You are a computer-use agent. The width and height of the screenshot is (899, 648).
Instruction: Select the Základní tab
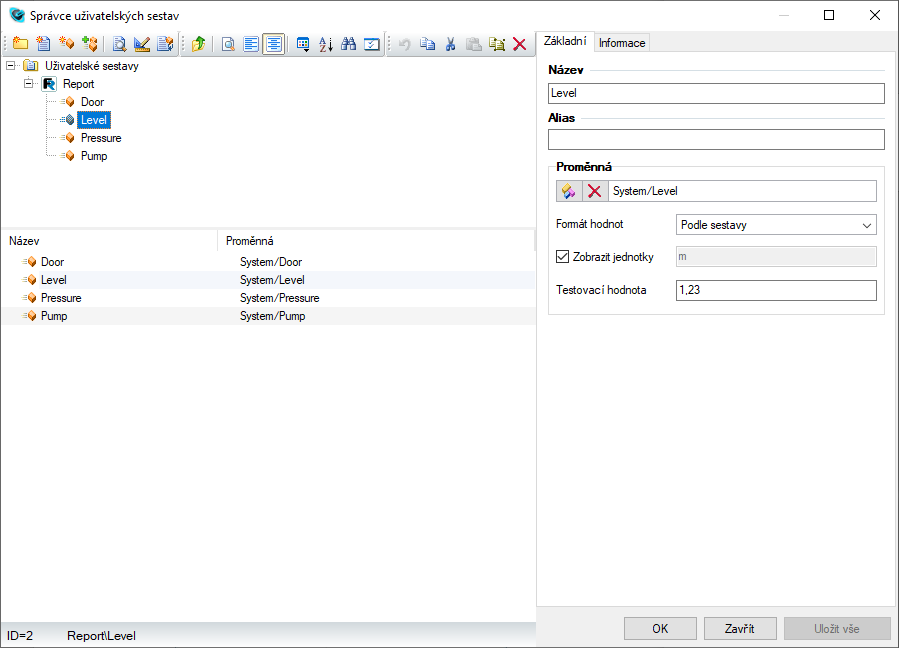(564, 42)
